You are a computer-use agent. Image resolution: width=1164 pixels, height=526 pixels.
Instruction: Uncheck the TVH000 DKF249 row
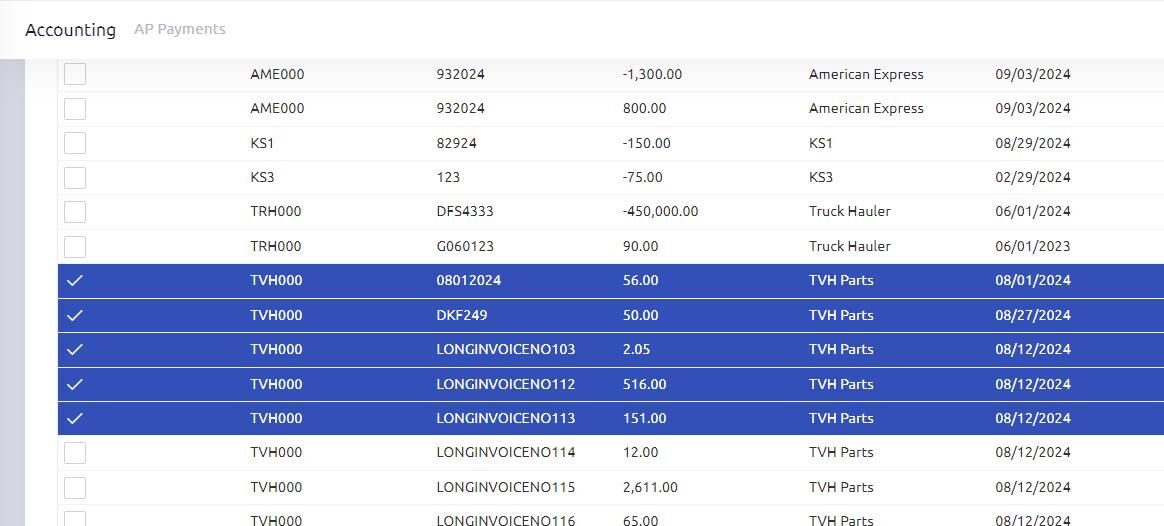(75, 315)
